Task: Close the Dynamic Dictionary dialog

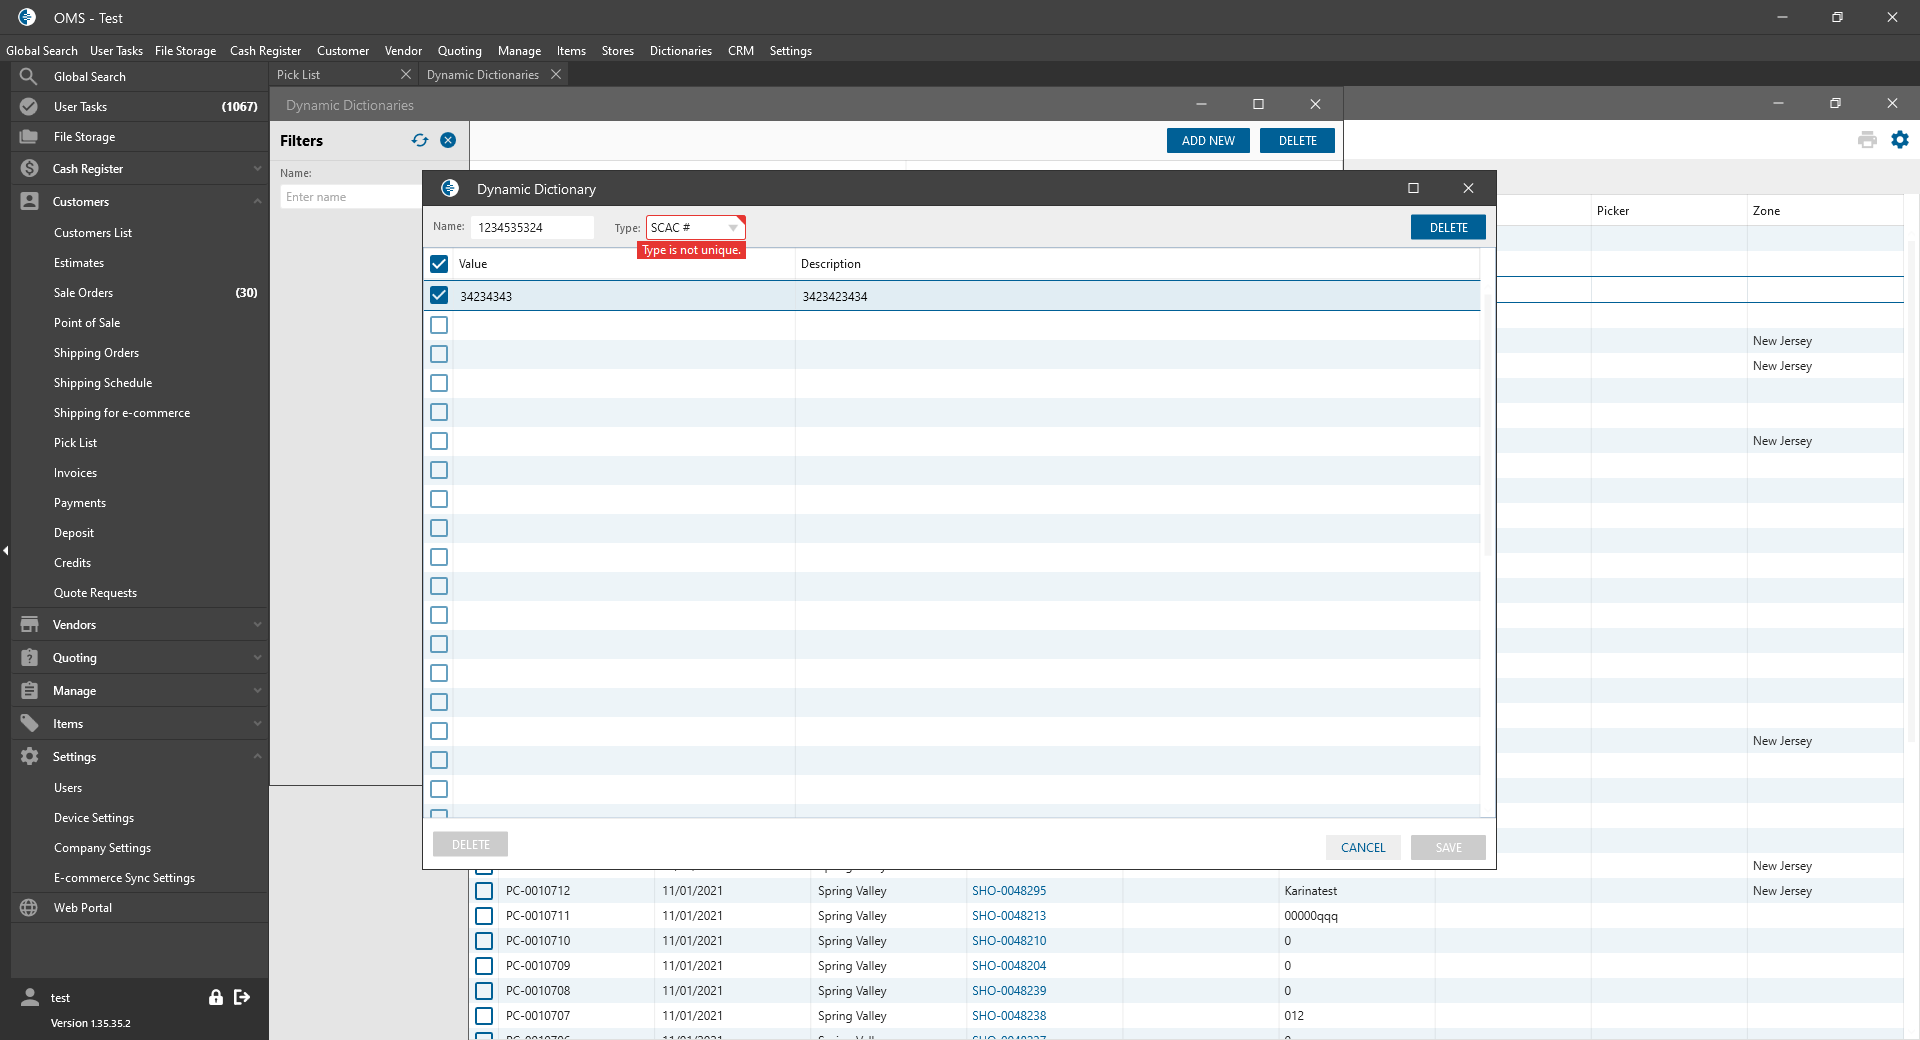Action: pyautogui.click(x=1468, y=188)
